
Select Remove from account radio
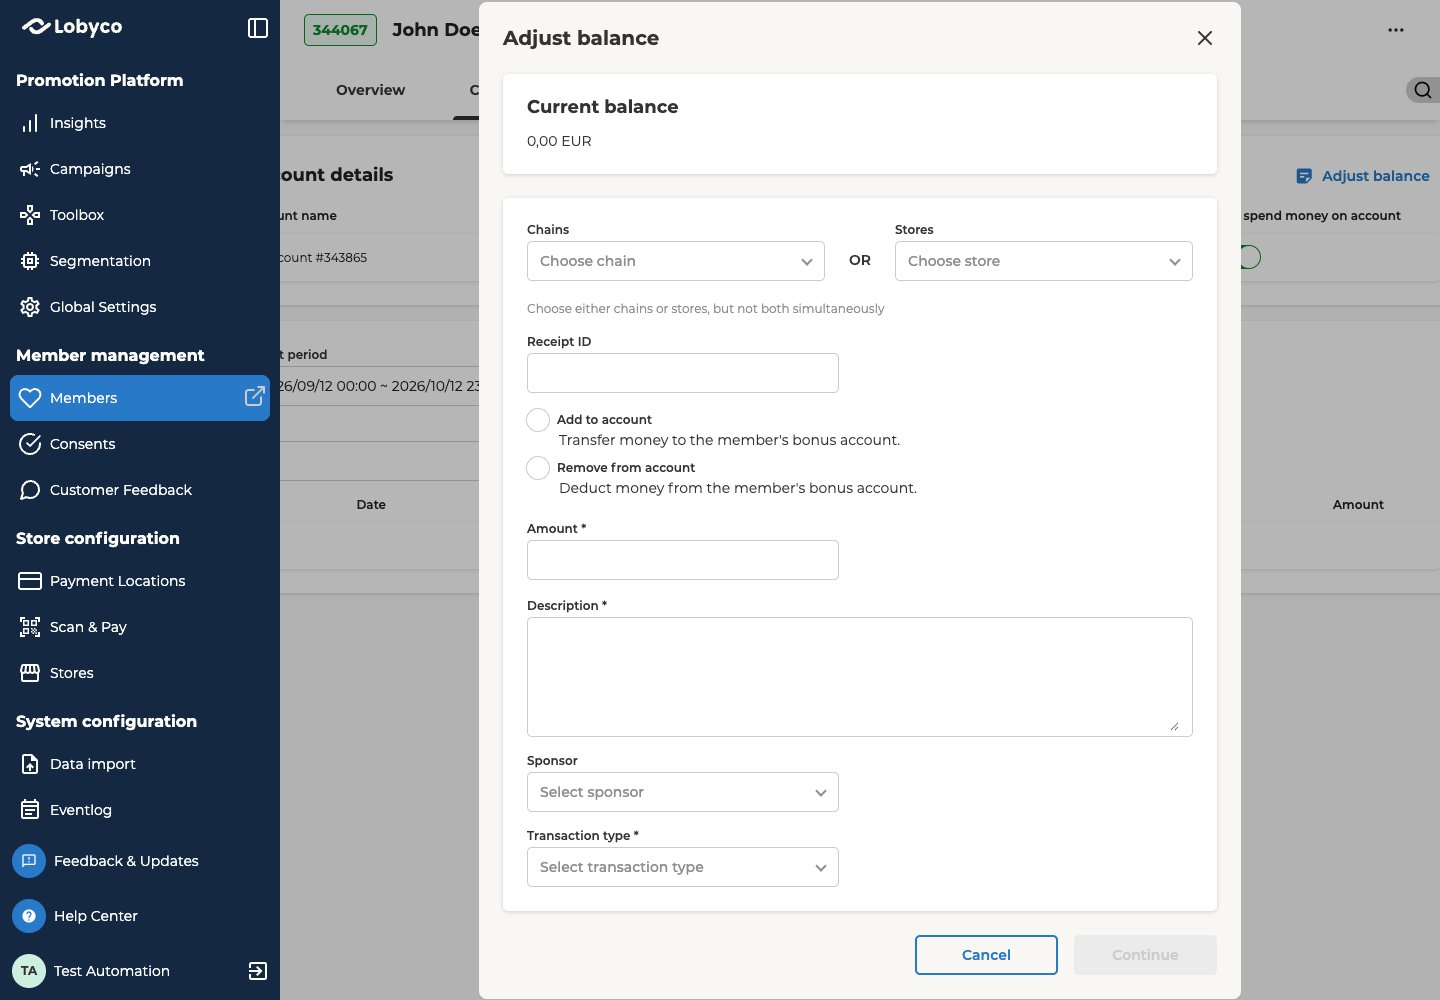(x=538, y=468)
